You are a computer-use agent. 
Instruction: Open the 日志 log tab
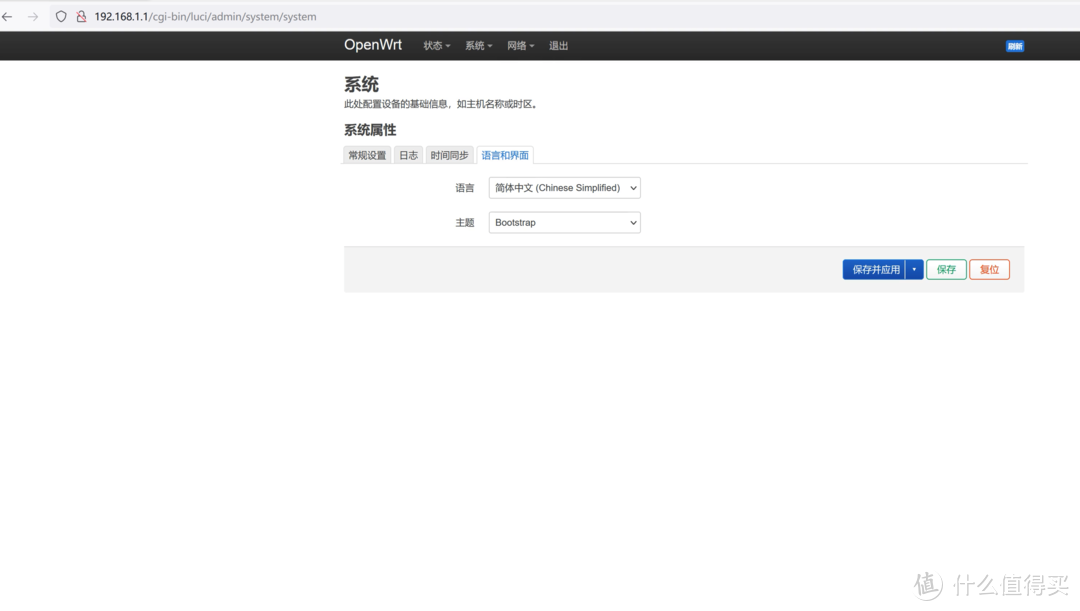408,155
